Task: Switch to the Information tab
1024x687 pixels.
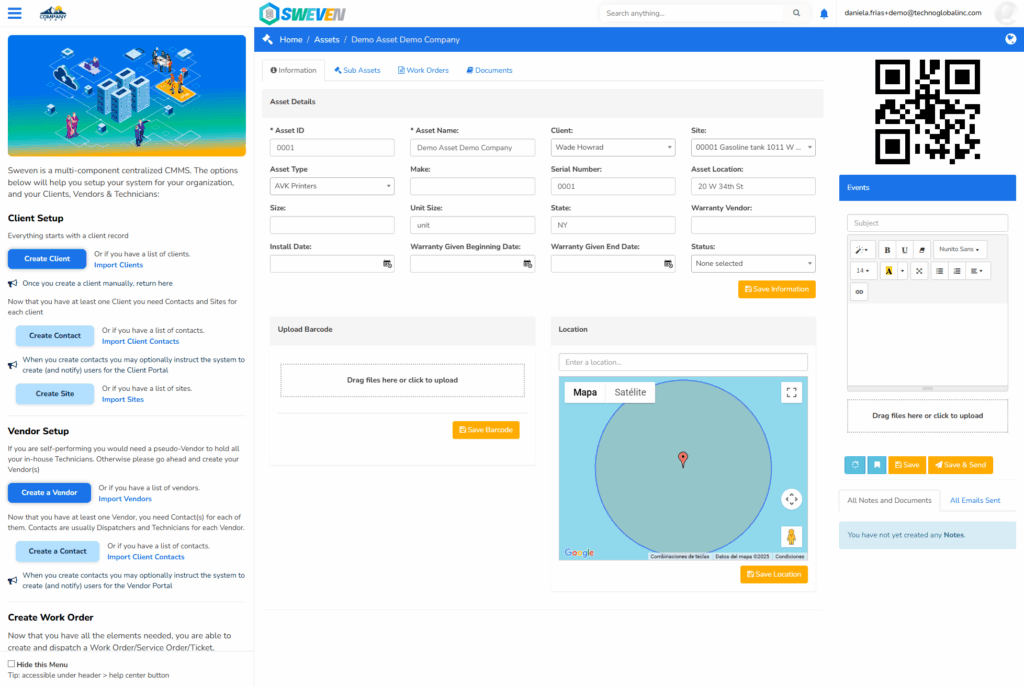Action: (293, 71)
